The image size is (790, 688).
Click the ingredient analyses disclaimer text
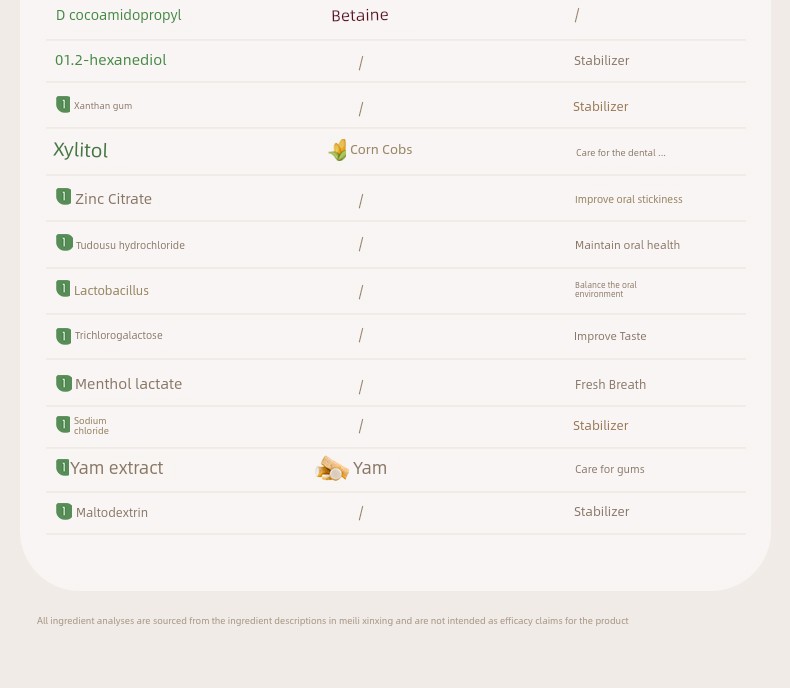(x=333, y=621)
